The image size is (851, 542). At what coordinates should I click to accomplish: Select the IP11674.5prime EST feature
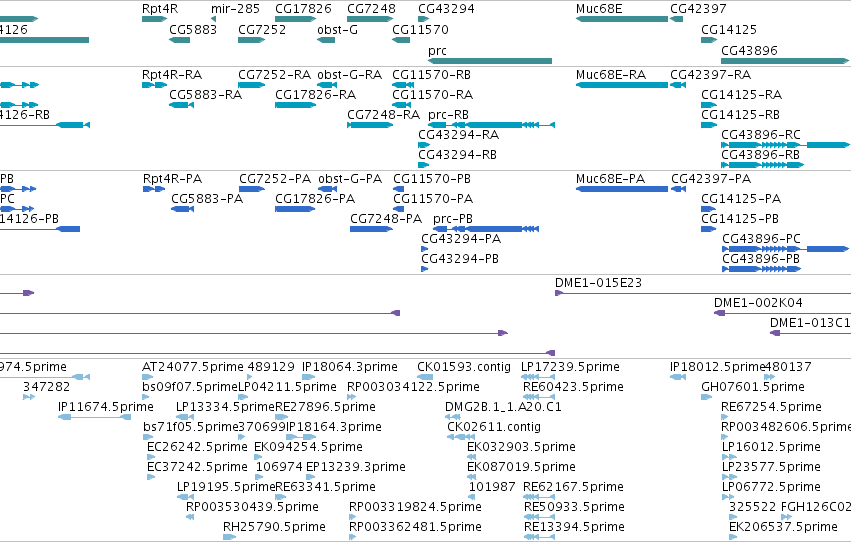[x=94, y=417]
